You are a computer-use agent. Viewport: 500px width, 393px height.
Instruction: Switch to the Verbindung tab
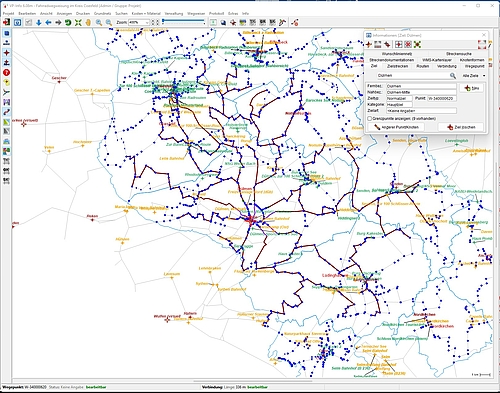point(447,66)
